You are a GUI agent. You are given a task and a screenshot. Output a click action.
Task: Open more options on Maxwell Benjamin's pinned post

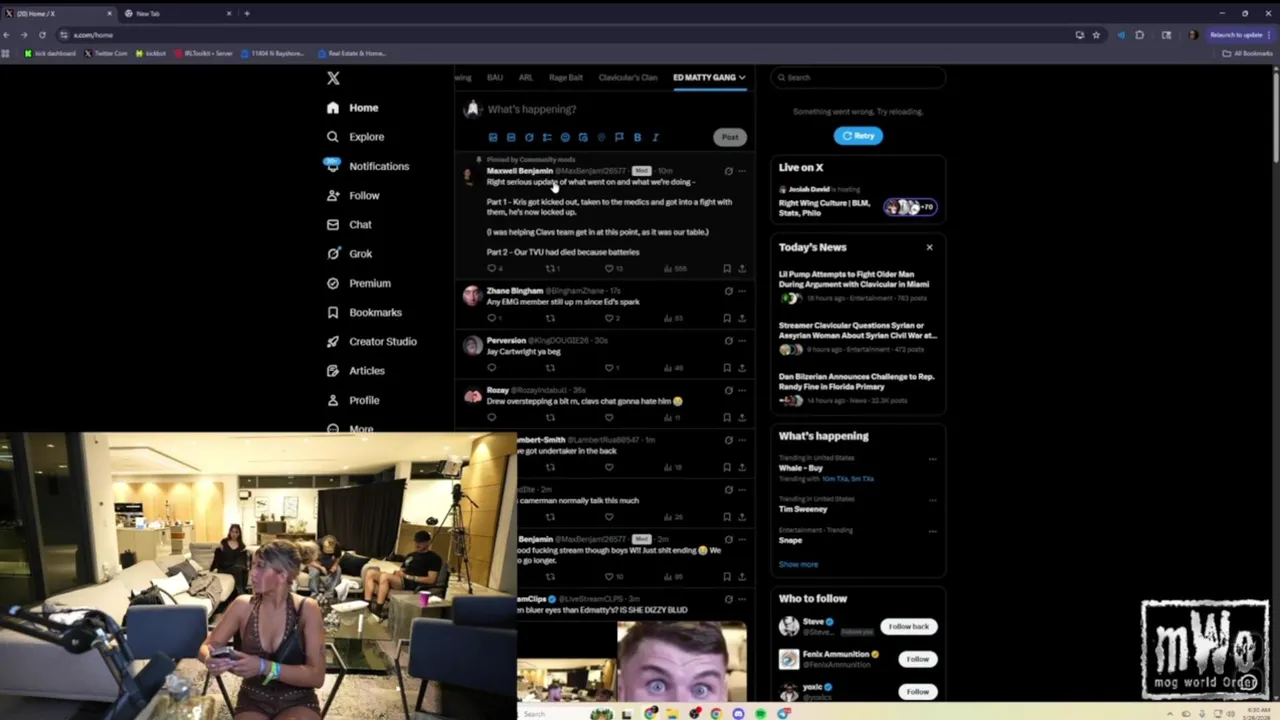tap(742, 171)
